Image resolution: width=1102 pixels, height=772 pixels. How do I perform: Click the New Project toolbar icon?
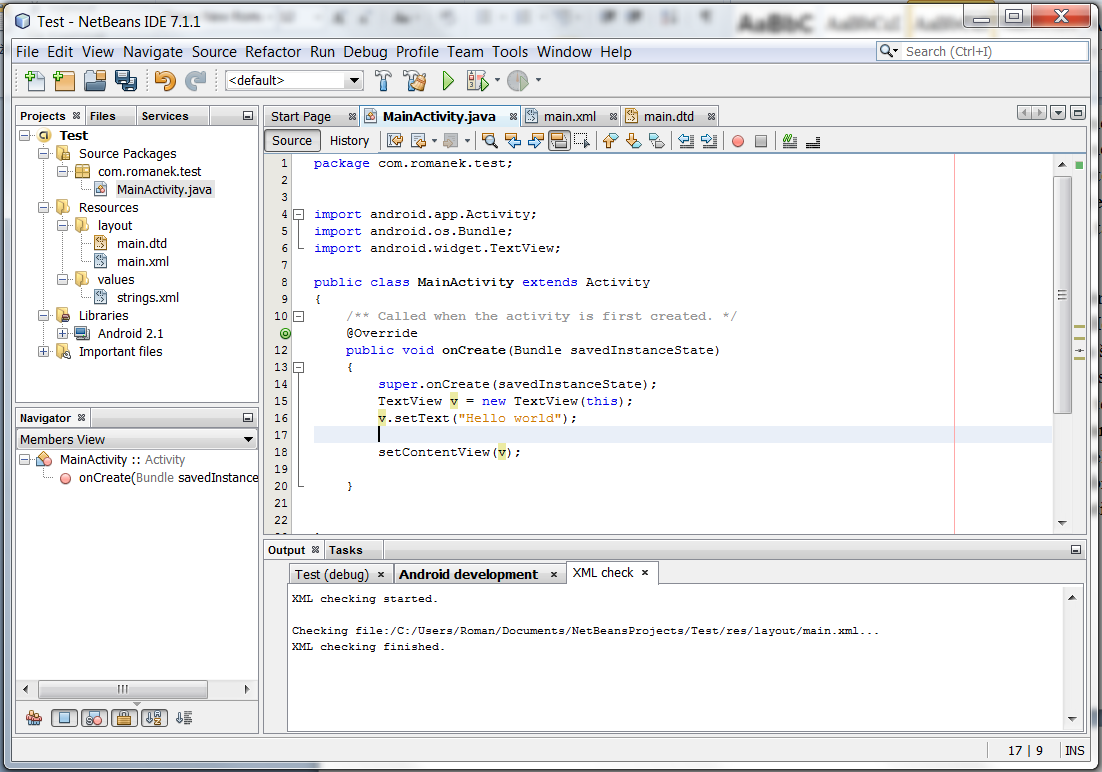click(x=64, y=81)
